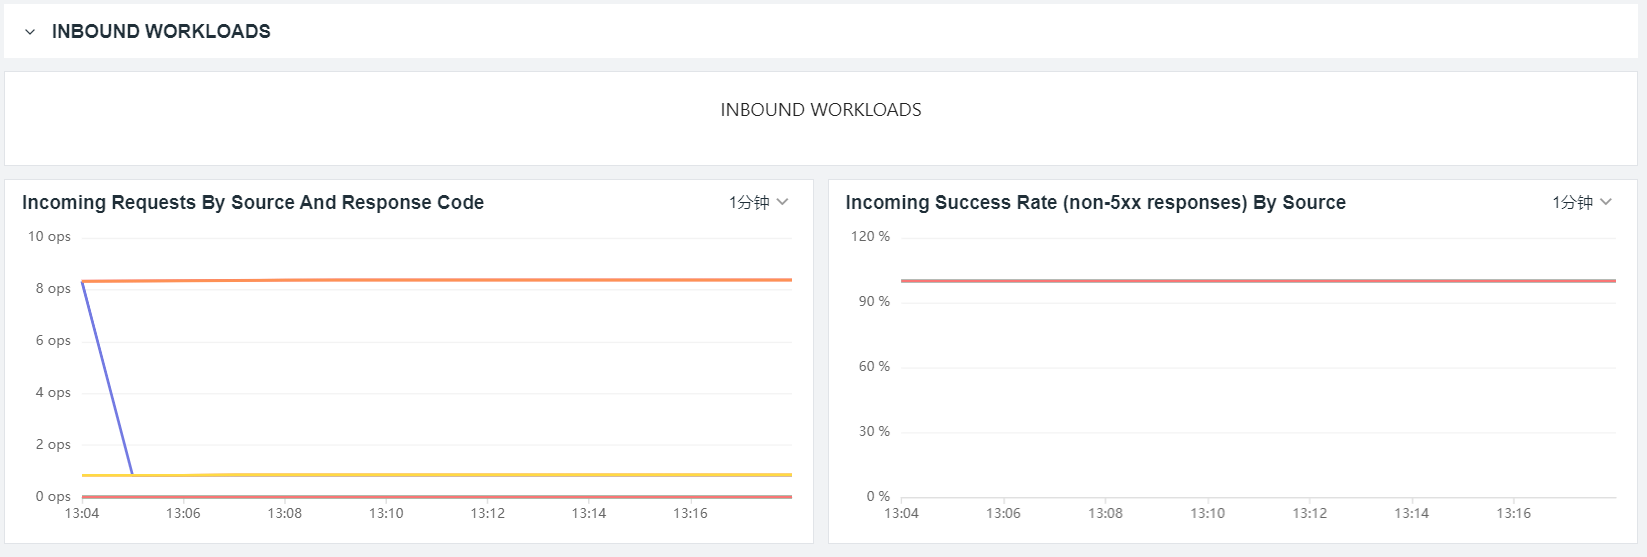
Task: Click the 13:16 tick on the success rate chart
Action: 1513,513
